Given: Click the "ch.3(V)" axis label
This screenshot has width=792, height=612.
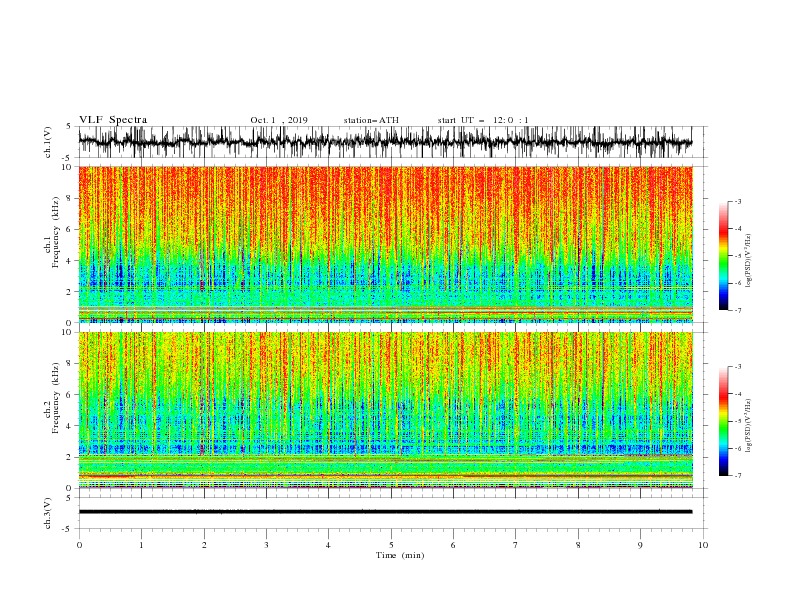Looking at the screenshot, I should pos(48,513).
